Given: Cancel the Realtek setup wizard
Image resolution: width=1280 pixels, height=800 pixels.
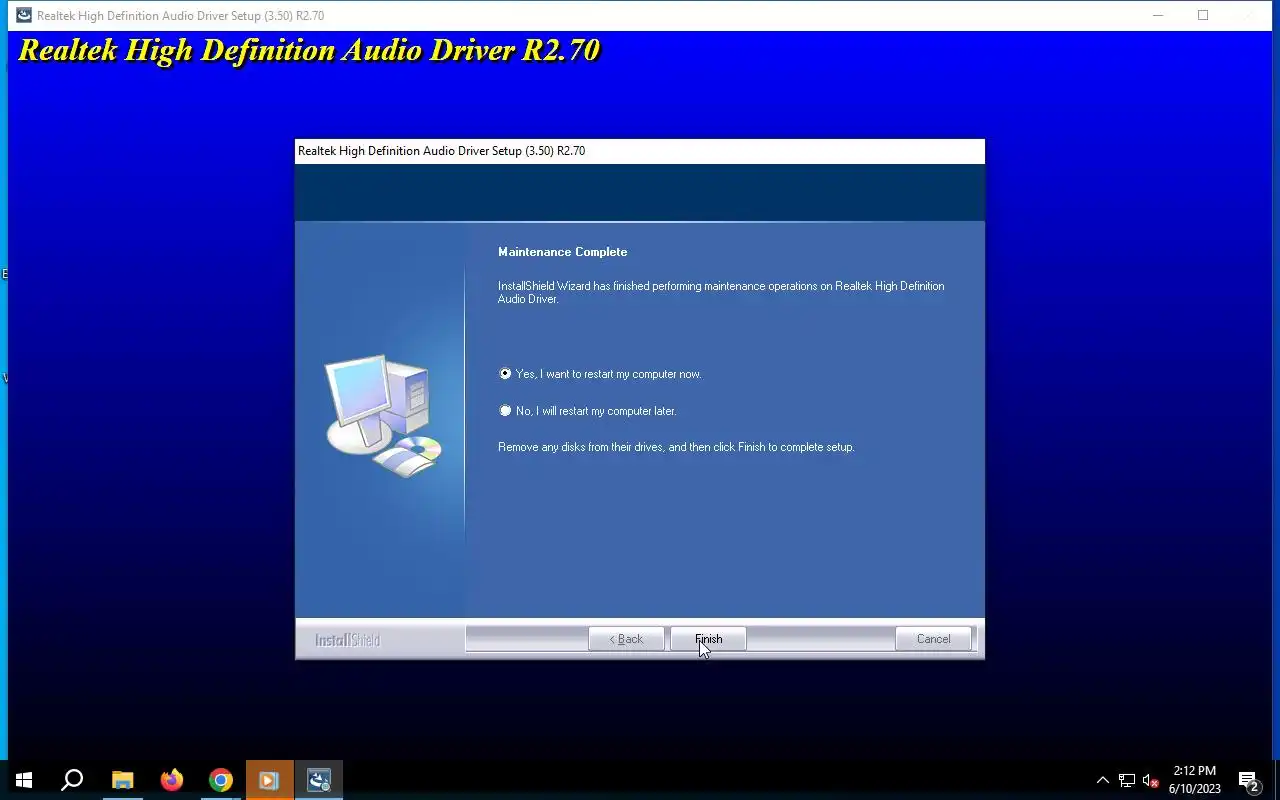Looking at the screenshot, I should pos(933,639).
